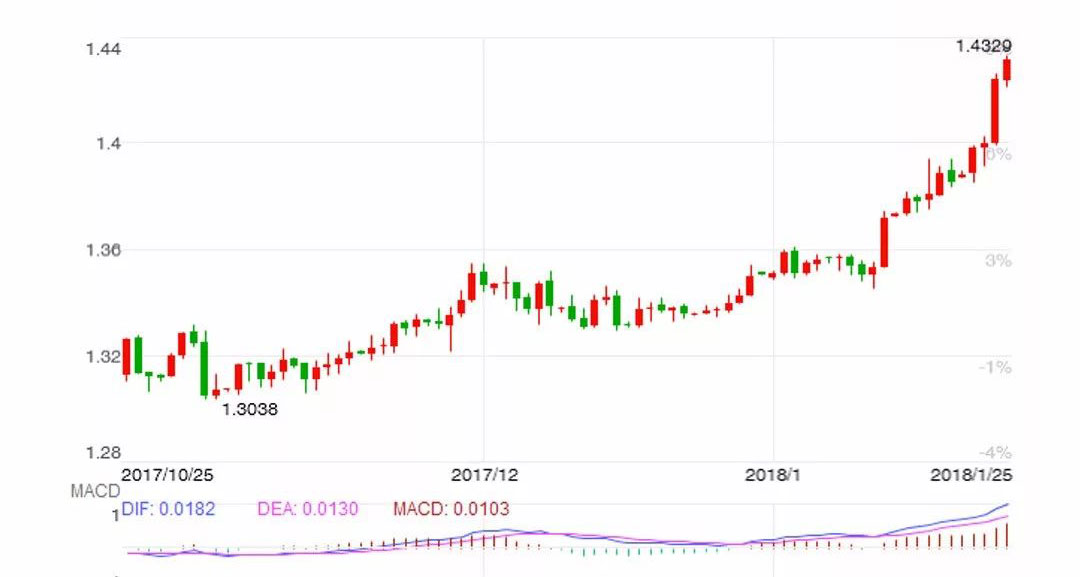Viewport: 1080px width, 577px height.
Task: Click the -1% right axis label
Action: click(996, 367)
